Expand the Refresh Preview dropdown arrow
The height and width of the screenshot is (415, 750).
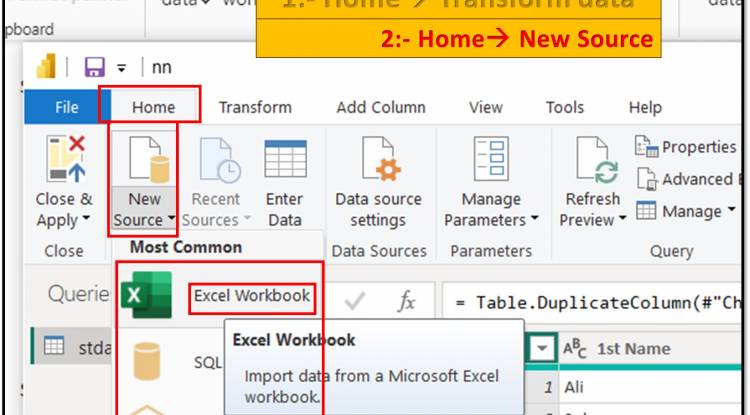(622, 218)
